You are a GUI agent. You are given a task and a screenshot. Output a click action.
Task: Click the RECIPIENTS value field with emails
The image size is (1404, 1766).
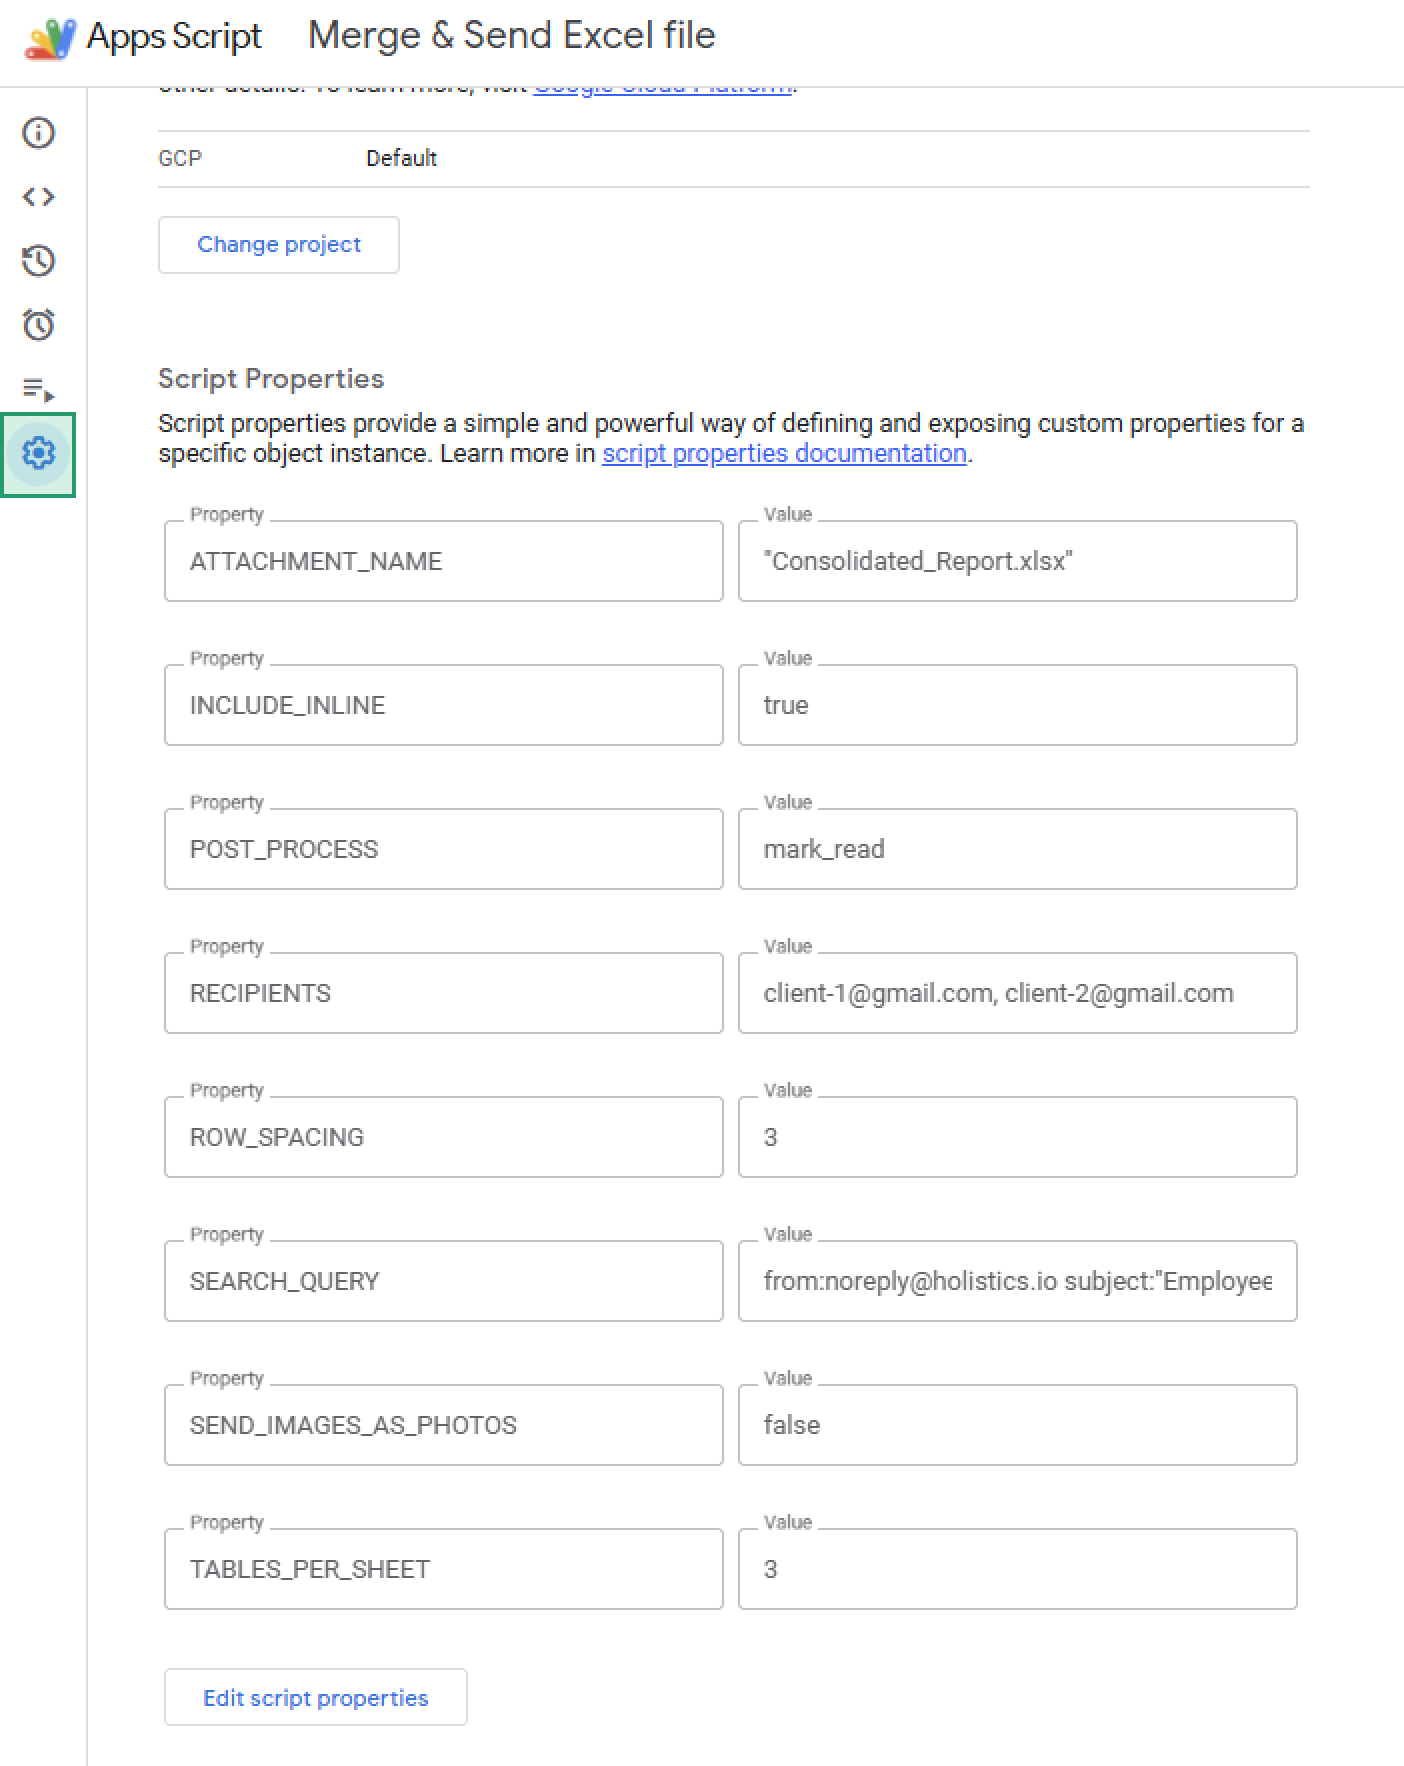click(x=1017, y=993)
